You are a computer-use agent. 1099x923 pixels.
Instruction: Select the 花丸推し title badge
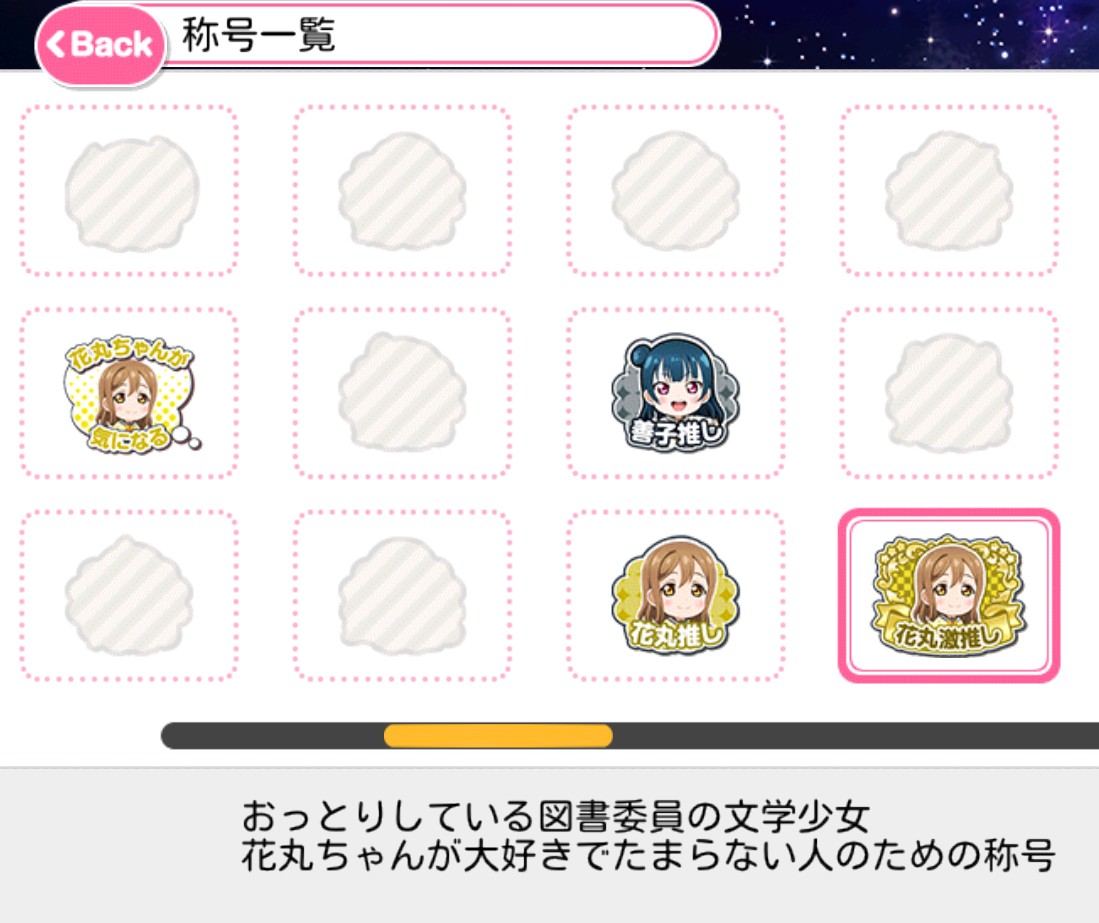[676, 595]
